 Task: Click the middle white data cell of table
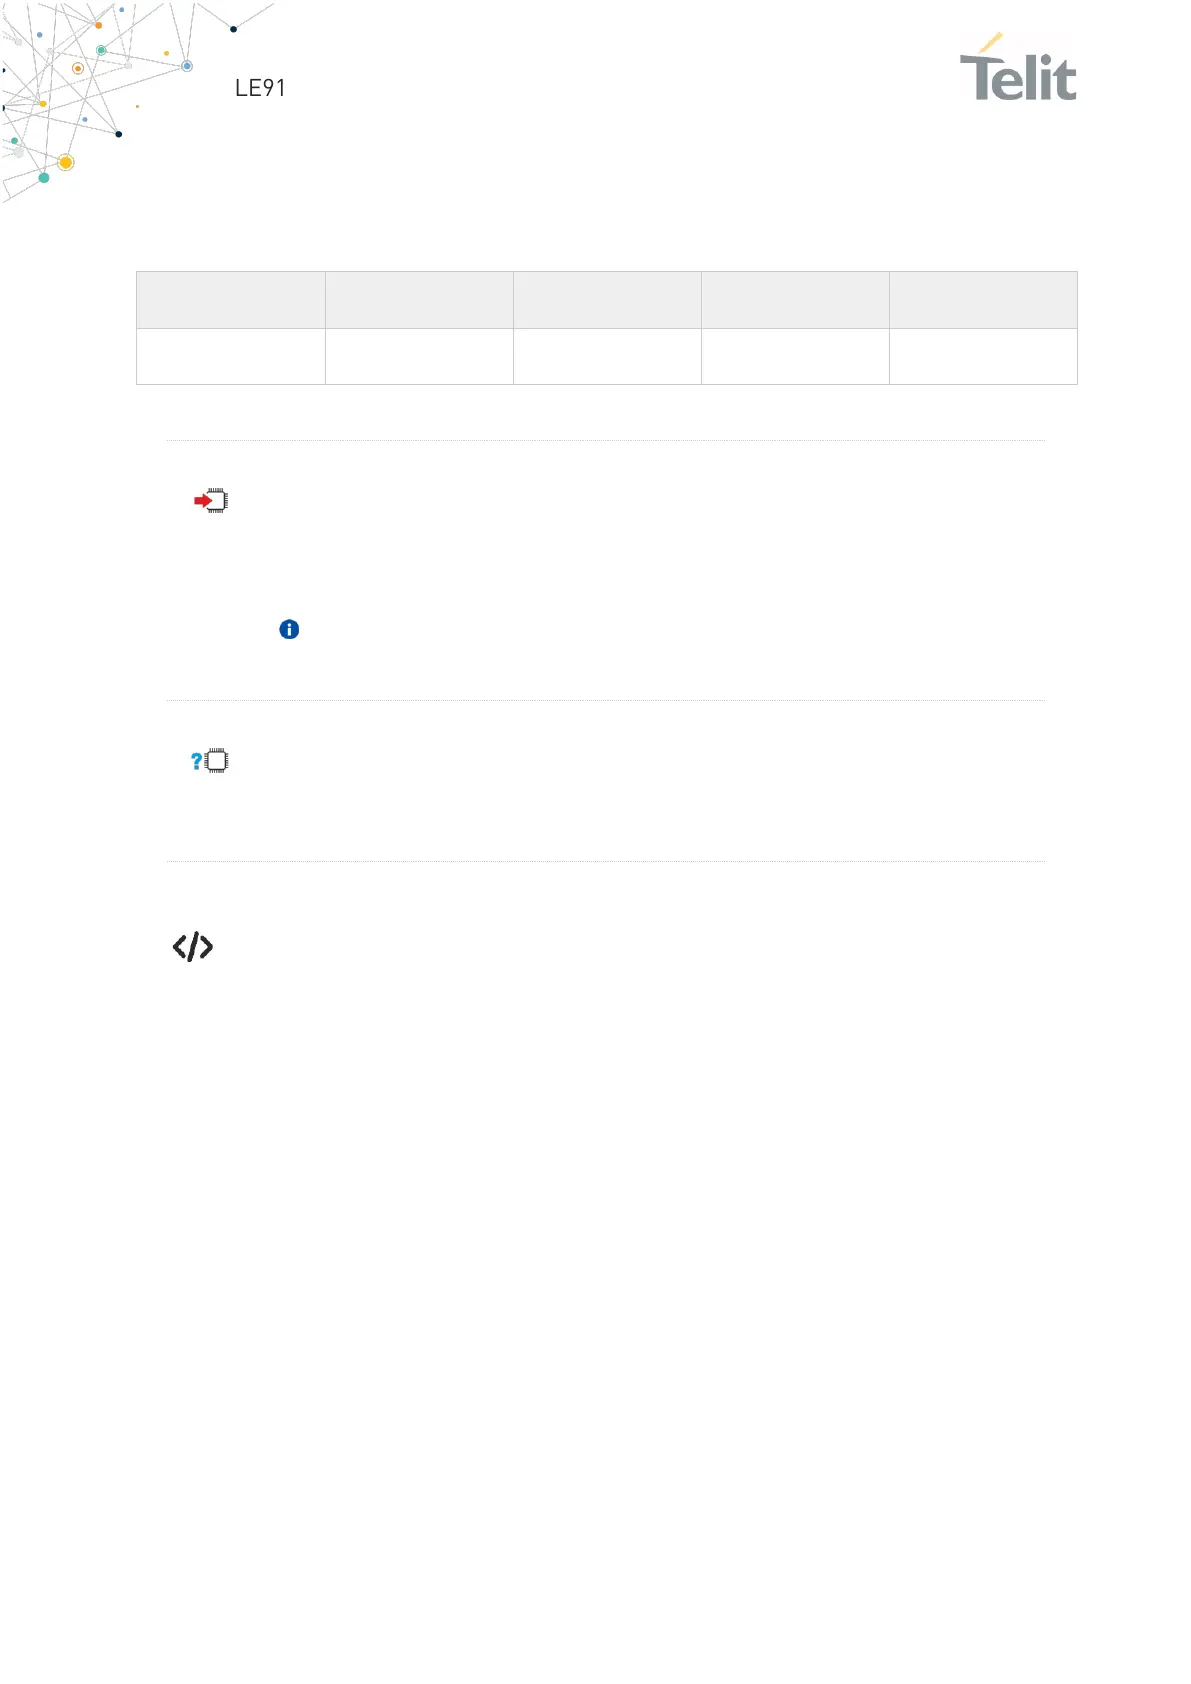(x=607, y=357)
